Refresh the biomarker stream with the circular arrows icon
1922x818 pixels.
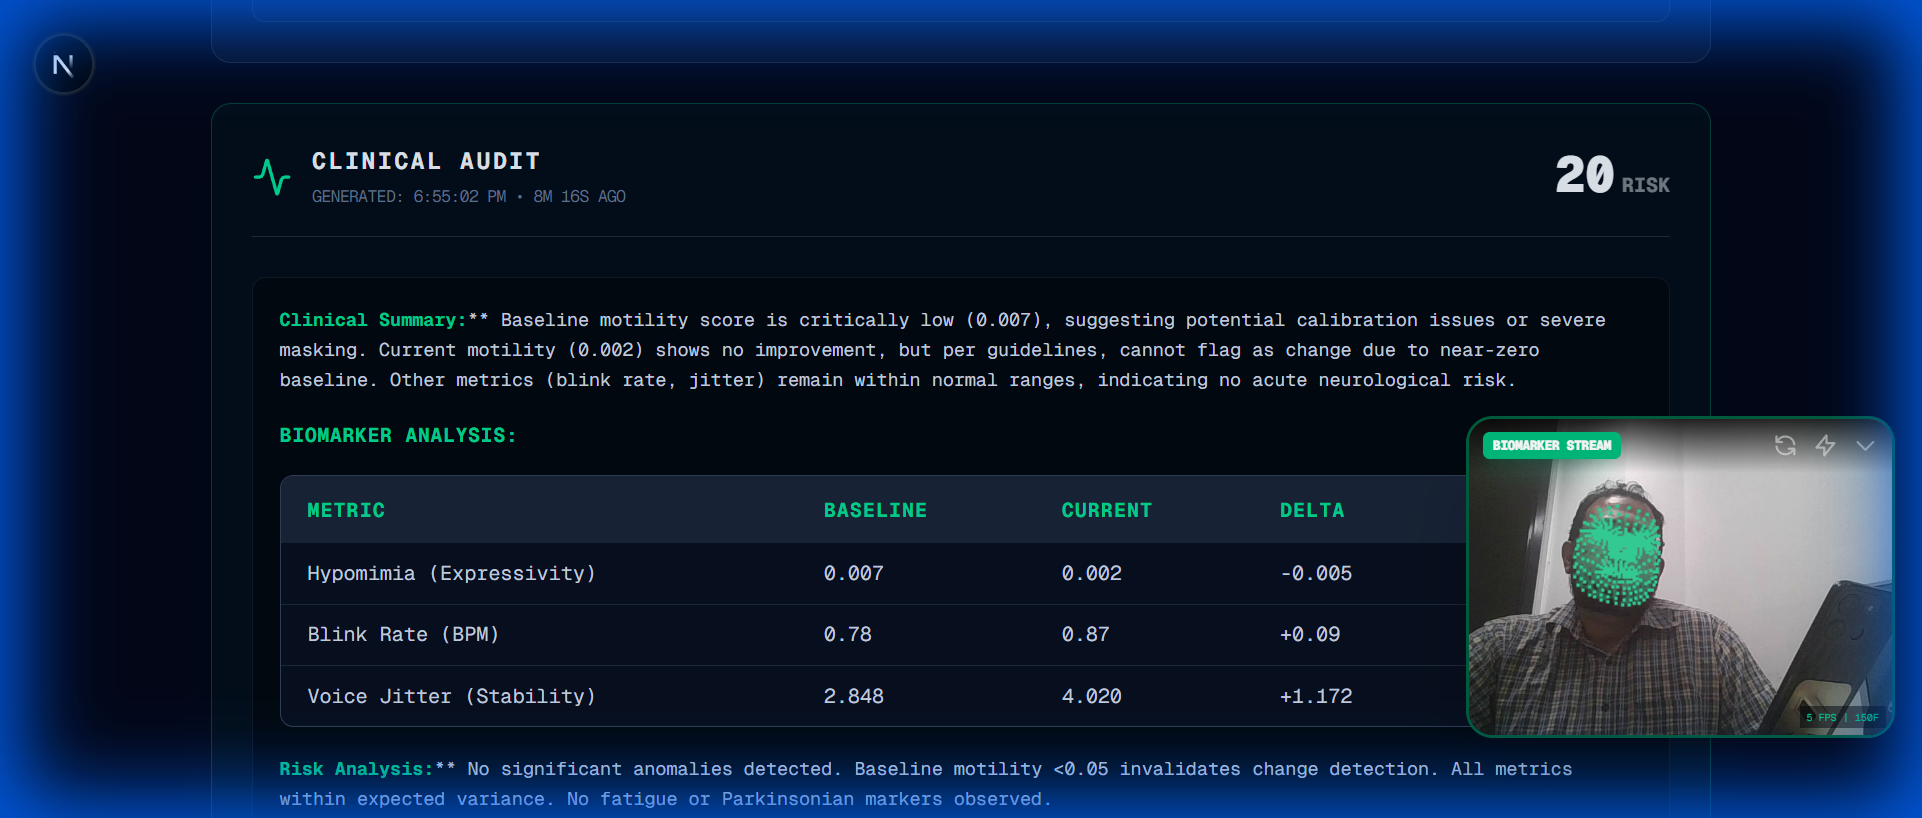(x=1785, y=445)
